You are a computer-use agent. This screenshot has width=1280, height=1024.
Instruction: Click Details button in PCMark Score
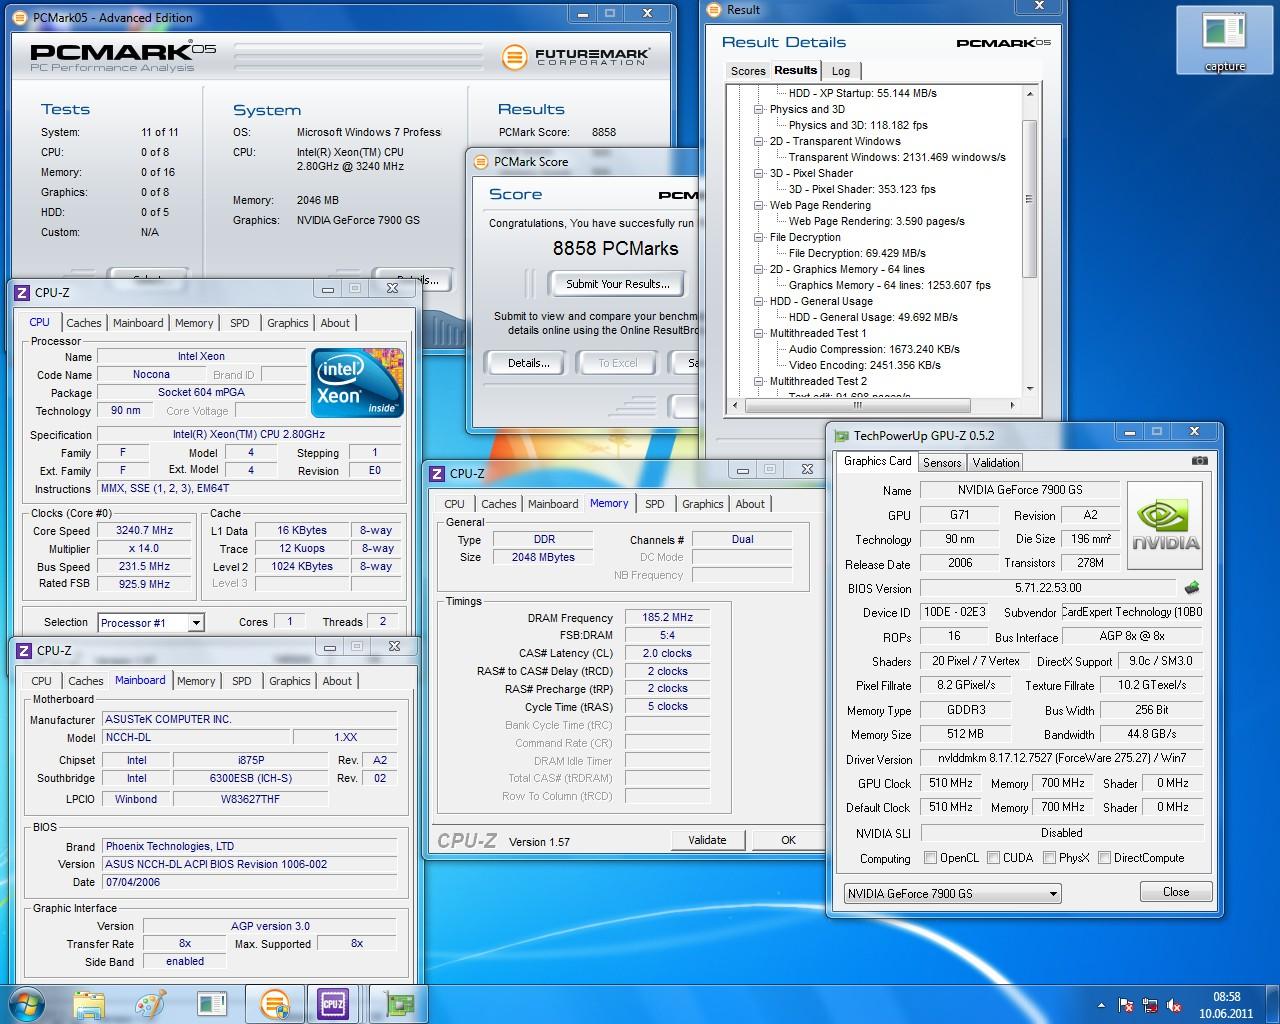pos(527,363)
